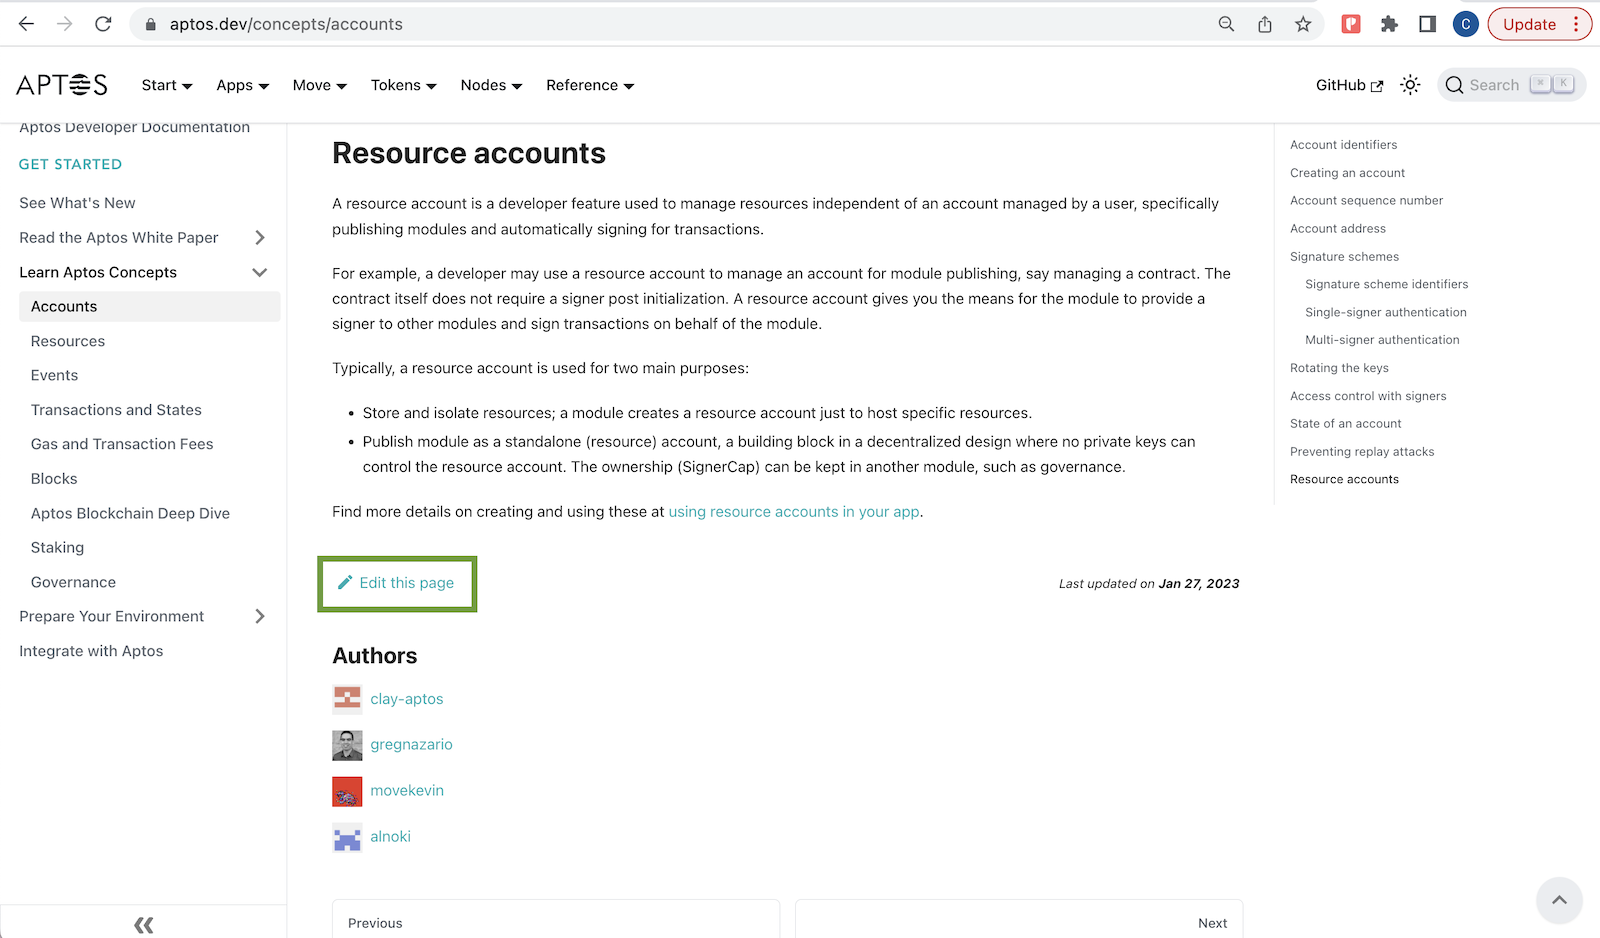
Task: Open the Move dropdown menu
Action: click(319, 86)
